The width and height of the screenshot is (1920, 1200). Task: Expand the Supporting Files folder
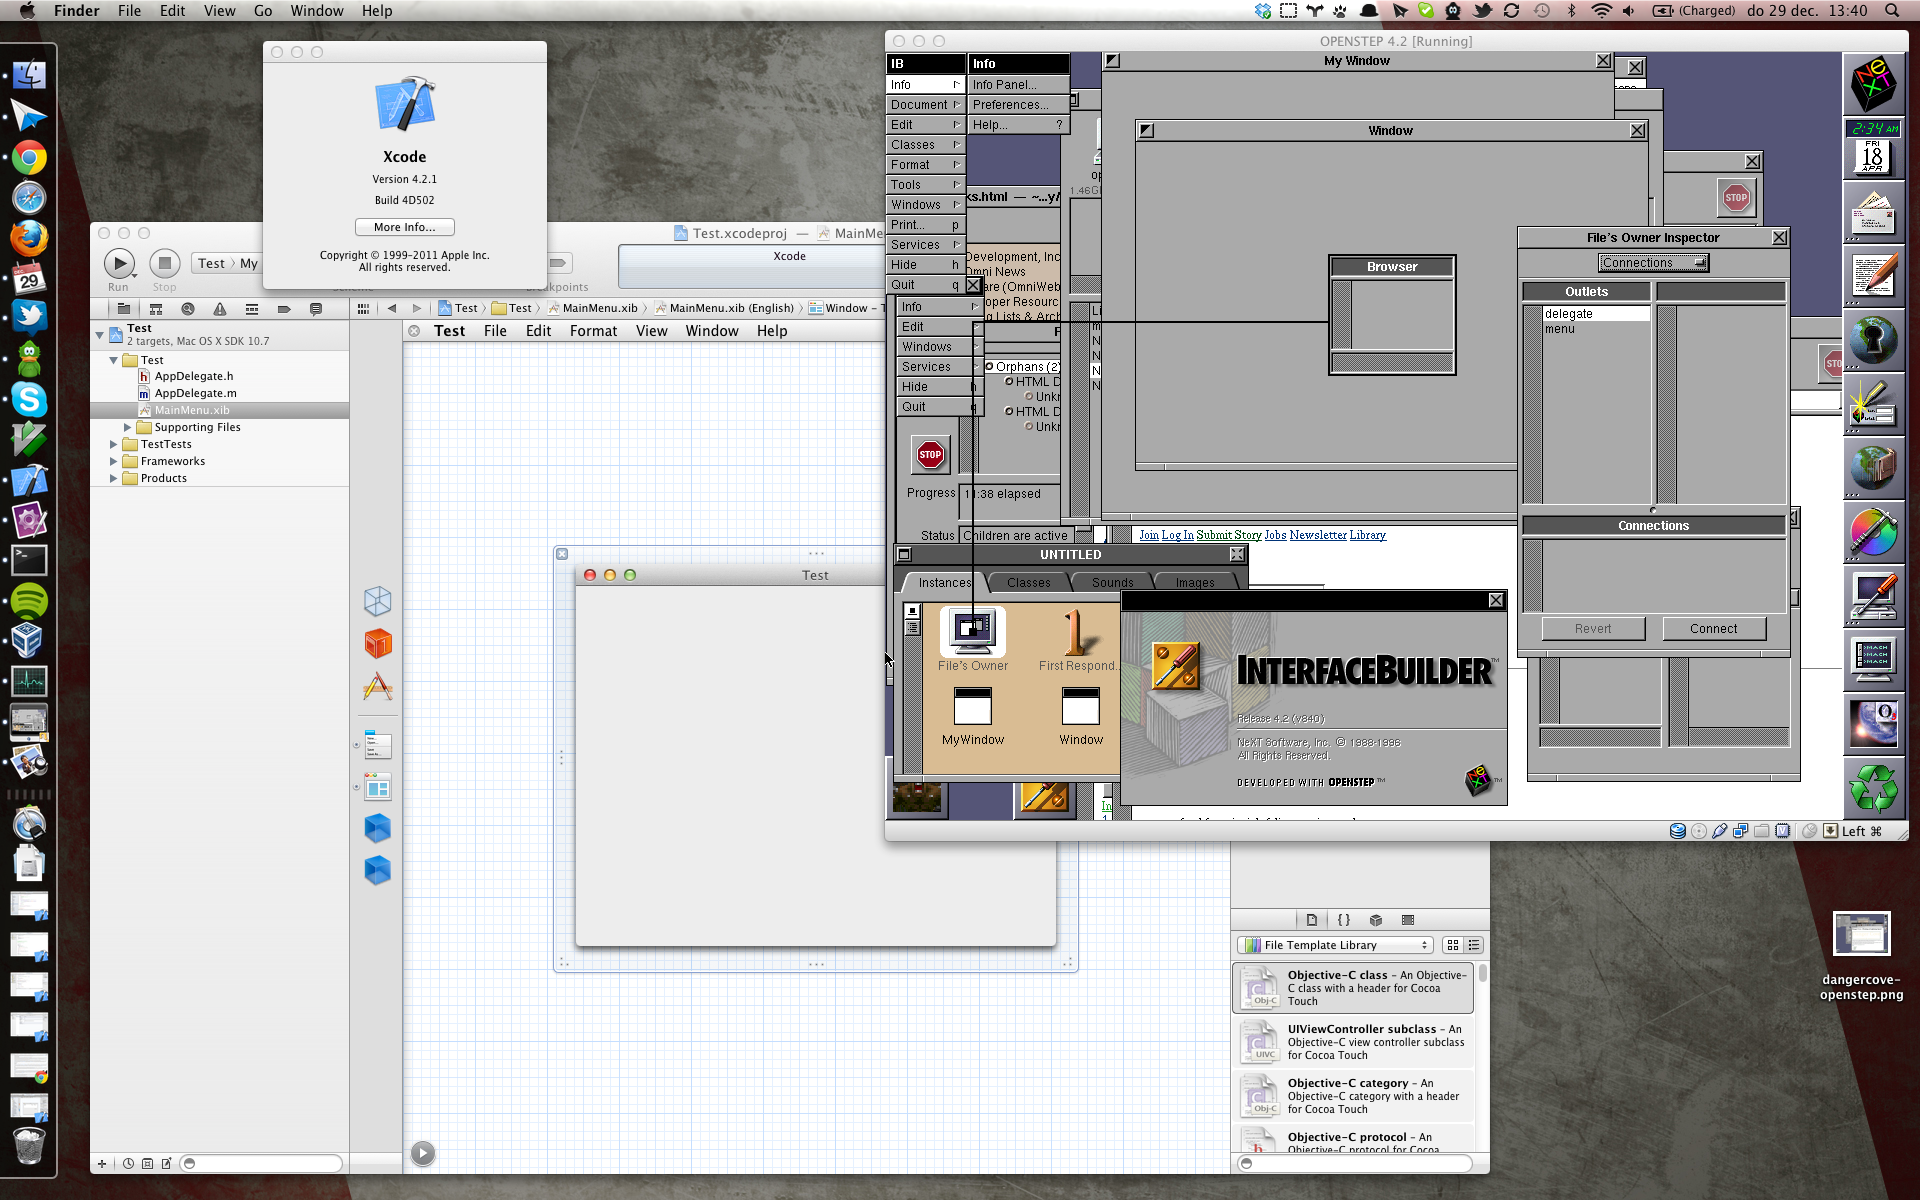click(127, 427)
